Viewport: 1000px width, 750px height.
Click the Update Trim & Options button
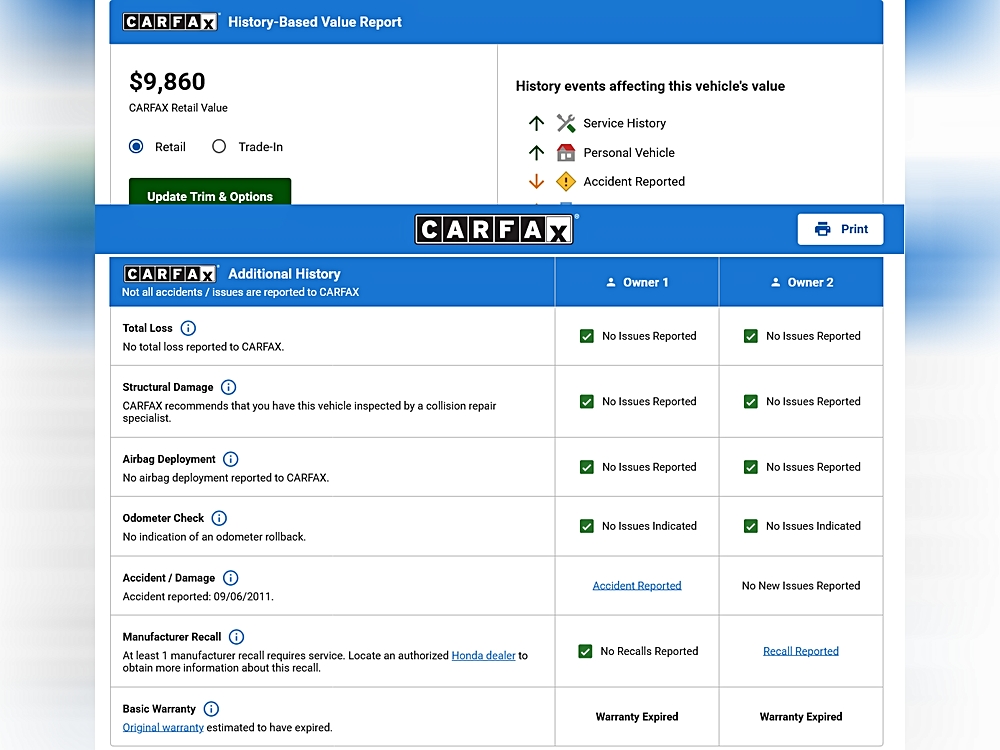pyautogui.click(x=210, y=192)
